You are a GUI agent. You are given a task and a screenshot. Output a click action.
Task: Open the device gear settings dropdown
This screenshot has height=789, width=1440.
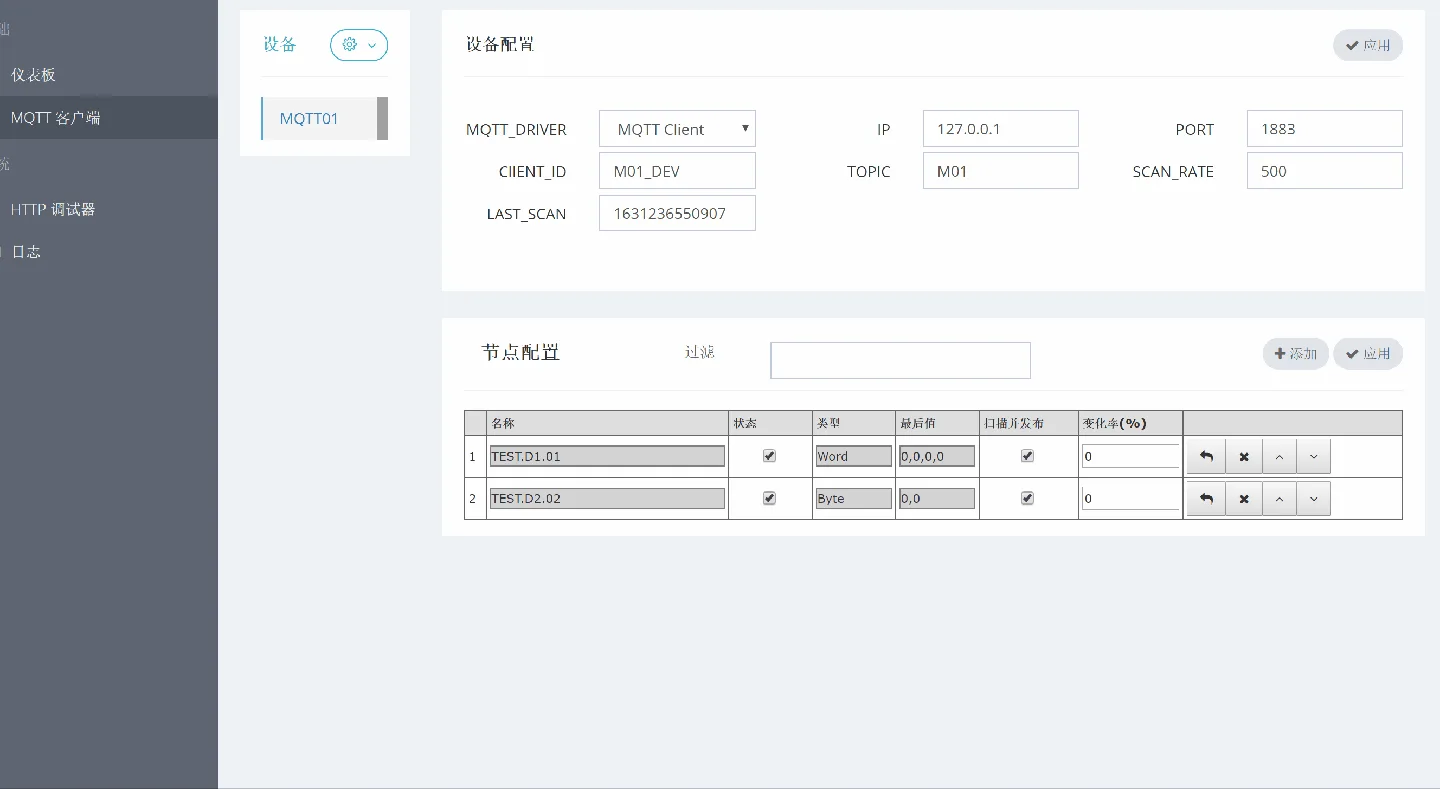(x=359, y=45)
